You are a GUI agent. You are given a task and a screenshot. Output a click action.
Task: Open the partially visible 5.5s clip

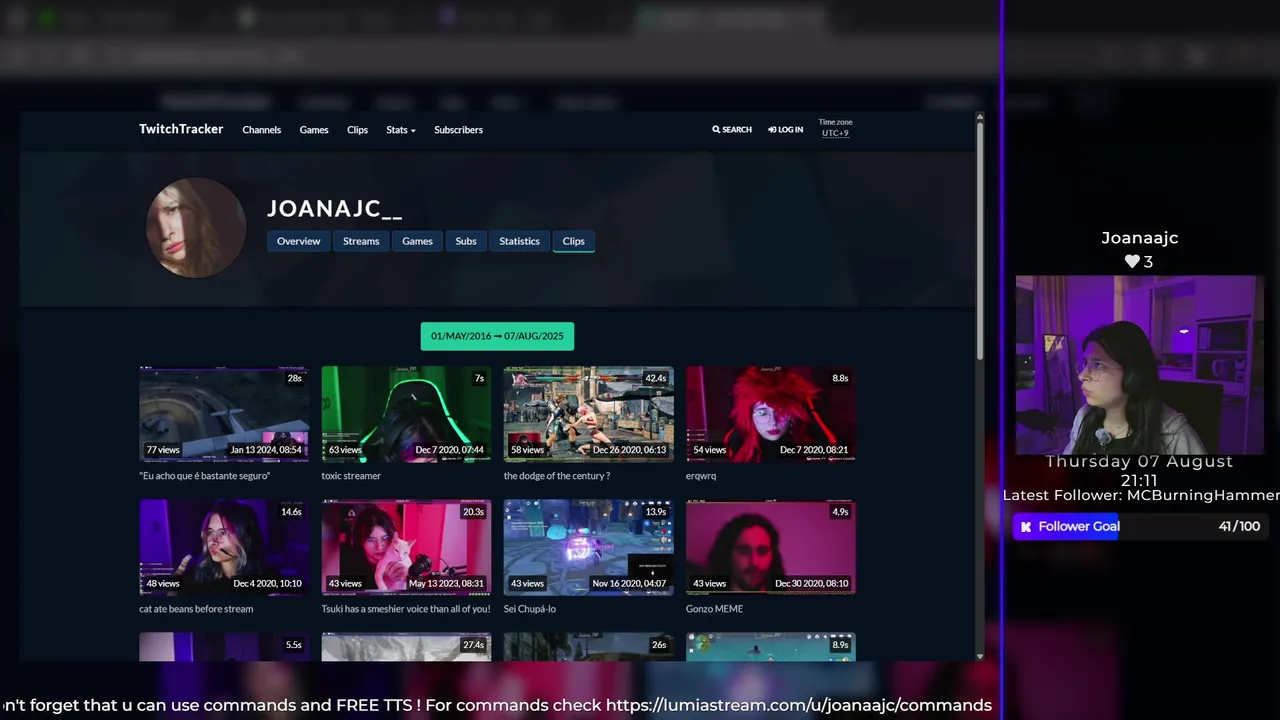point(224,646)
